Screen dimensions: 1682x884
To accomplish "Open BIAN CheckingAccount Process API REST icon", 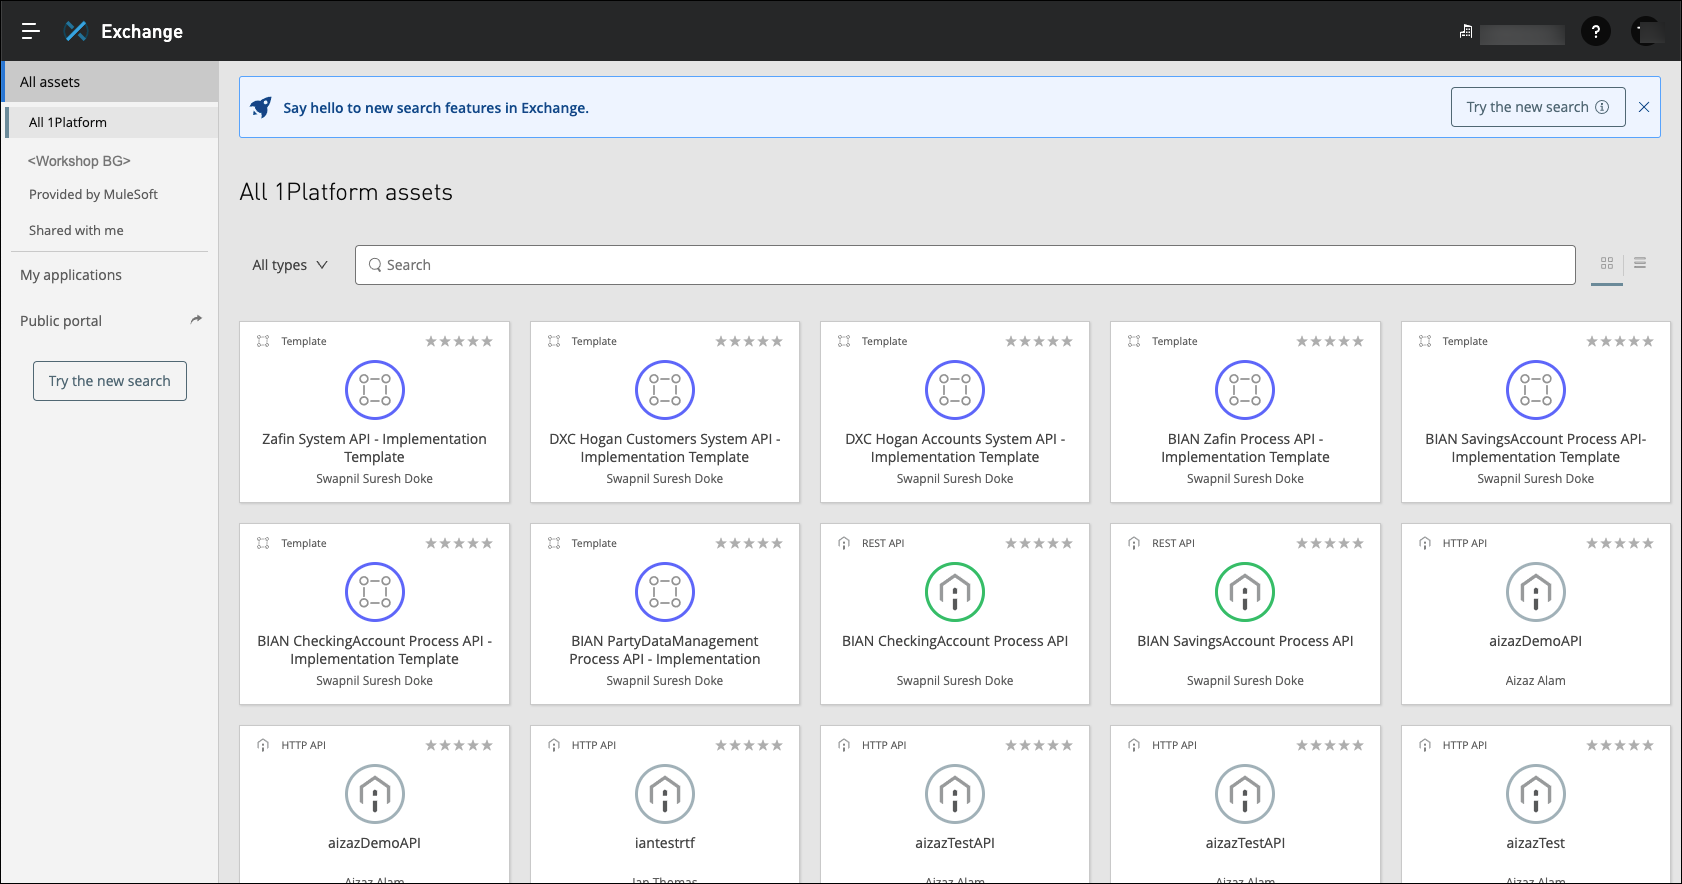I will click(x=954, y=592).
